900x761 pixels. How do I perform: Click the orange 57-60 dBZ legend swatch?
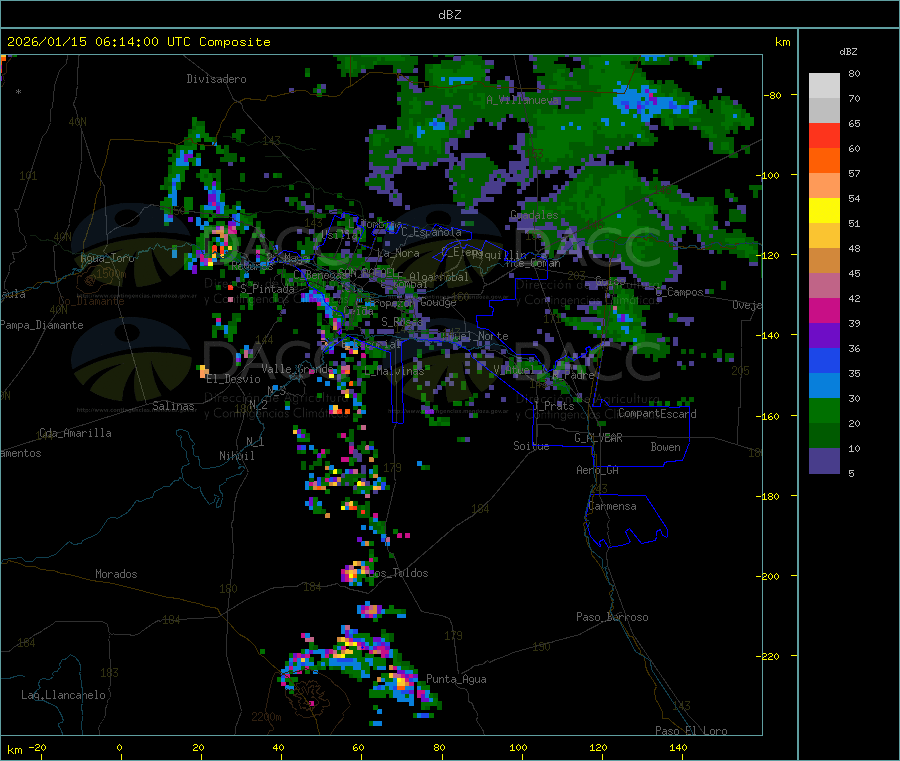tap(824, 161)
